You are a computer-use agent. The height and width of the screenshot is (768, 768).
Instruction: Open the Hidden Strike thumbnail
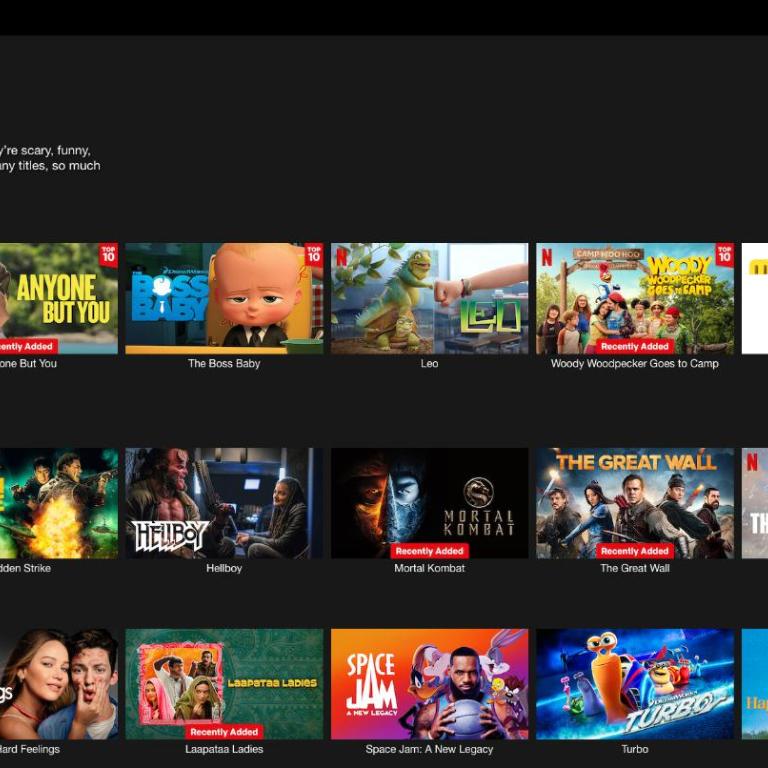pyautogui.click(x=59, y=503)
